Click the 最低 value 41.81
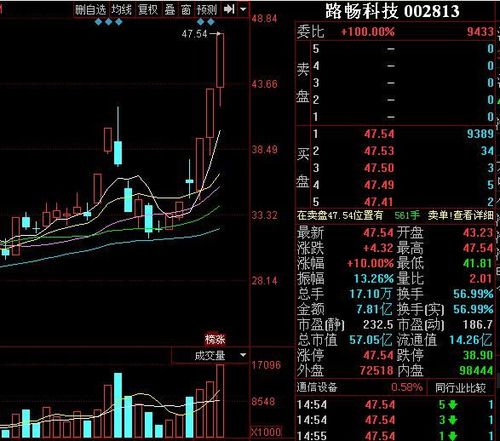This screenshot has width=500, height=441. click(x=478, y=263)
